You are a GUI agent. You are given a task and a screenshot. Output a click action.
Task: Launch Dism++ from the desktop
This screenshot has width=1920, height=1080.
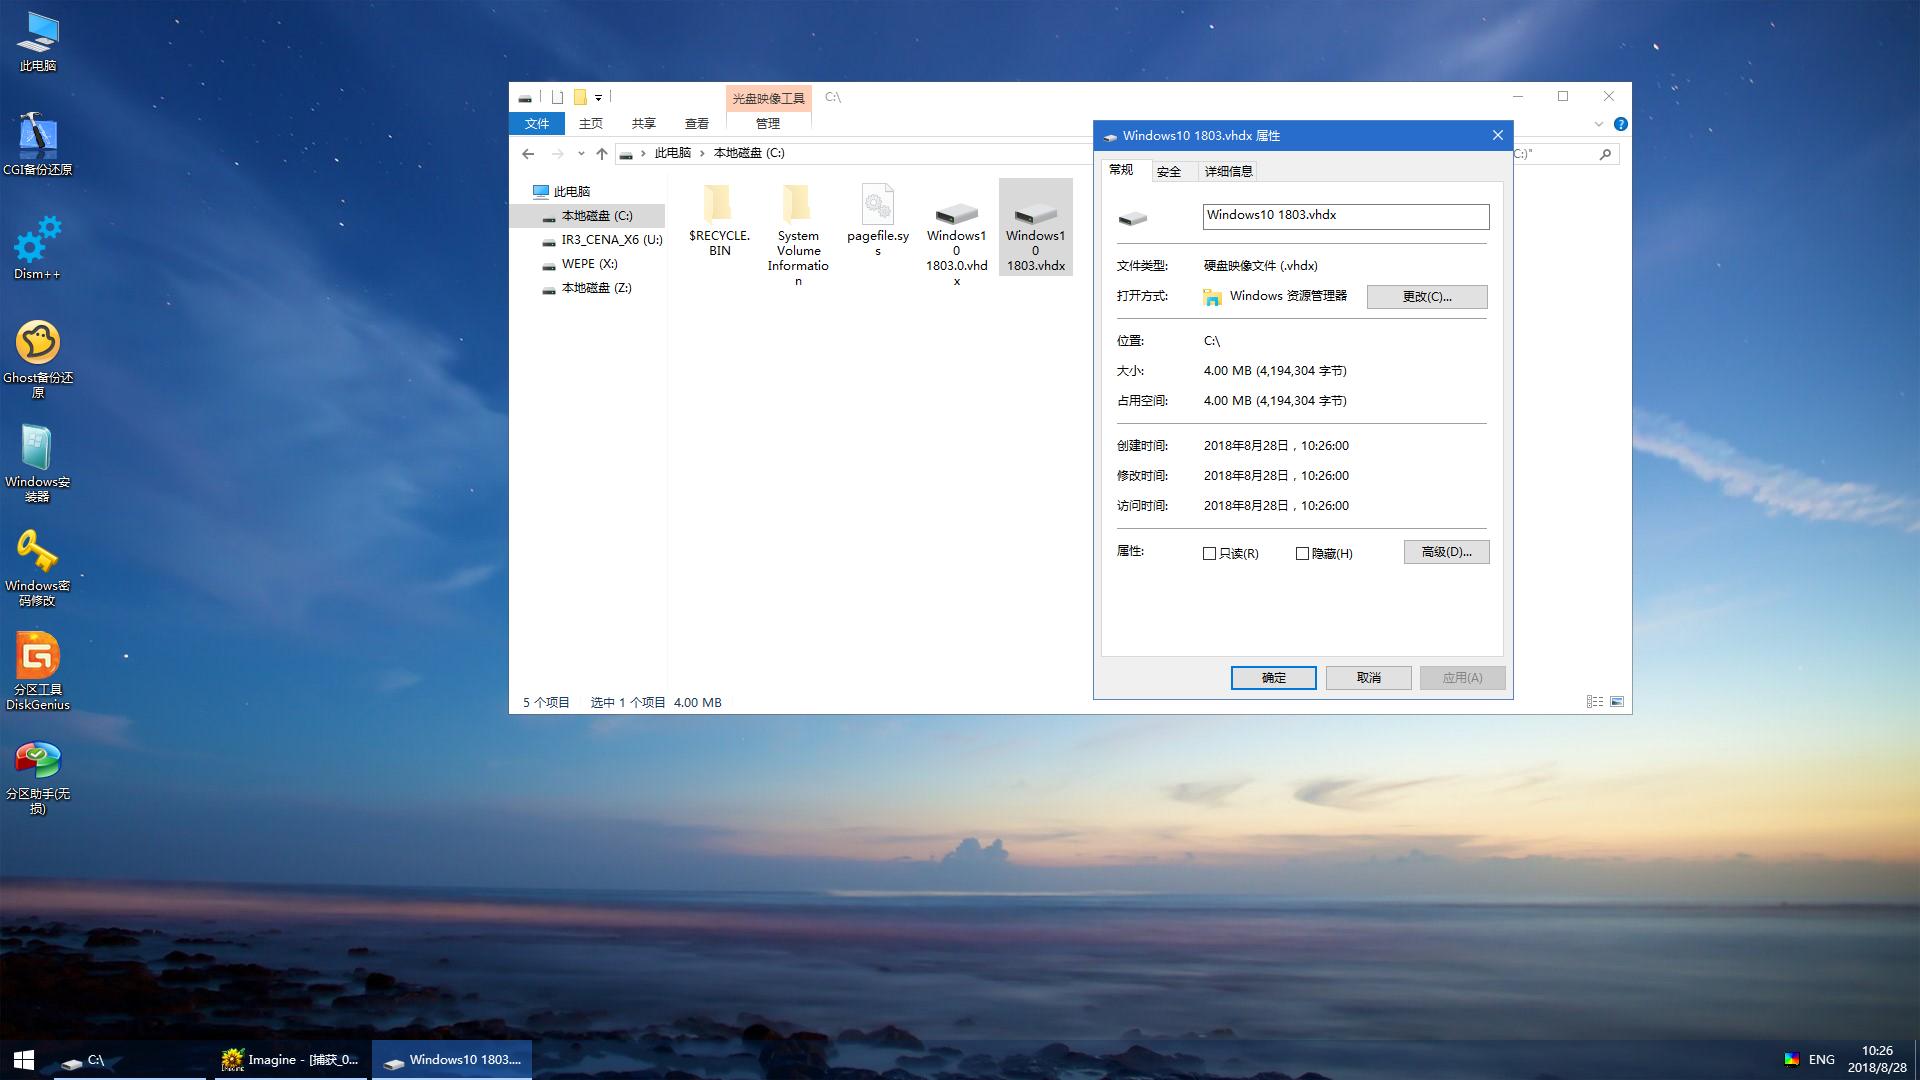38,249
